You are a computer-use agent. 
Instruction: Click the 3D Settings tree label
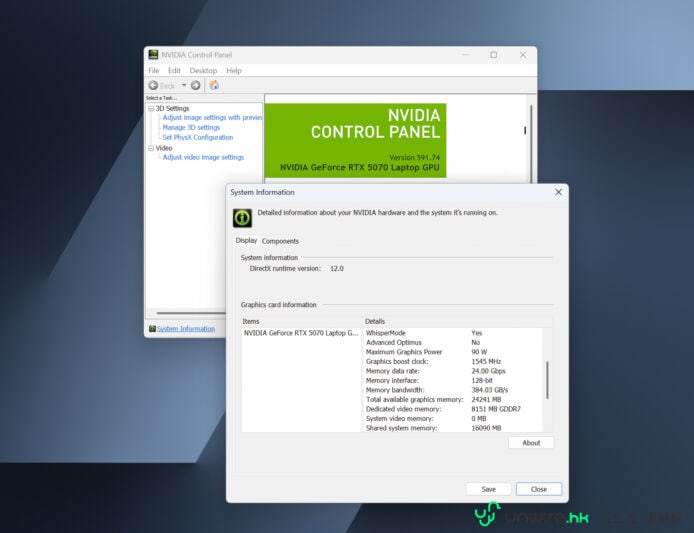[172, 108]
